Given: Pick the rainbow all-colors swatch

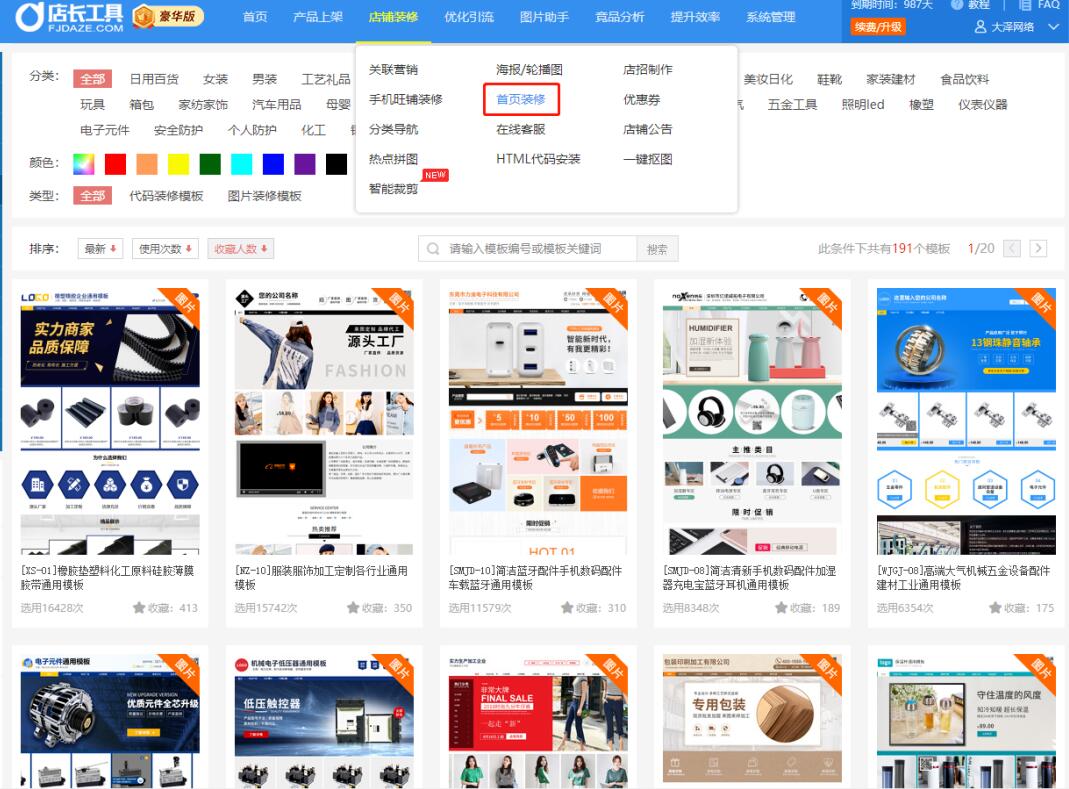Looking at the screenshot, I should (84, 164).
